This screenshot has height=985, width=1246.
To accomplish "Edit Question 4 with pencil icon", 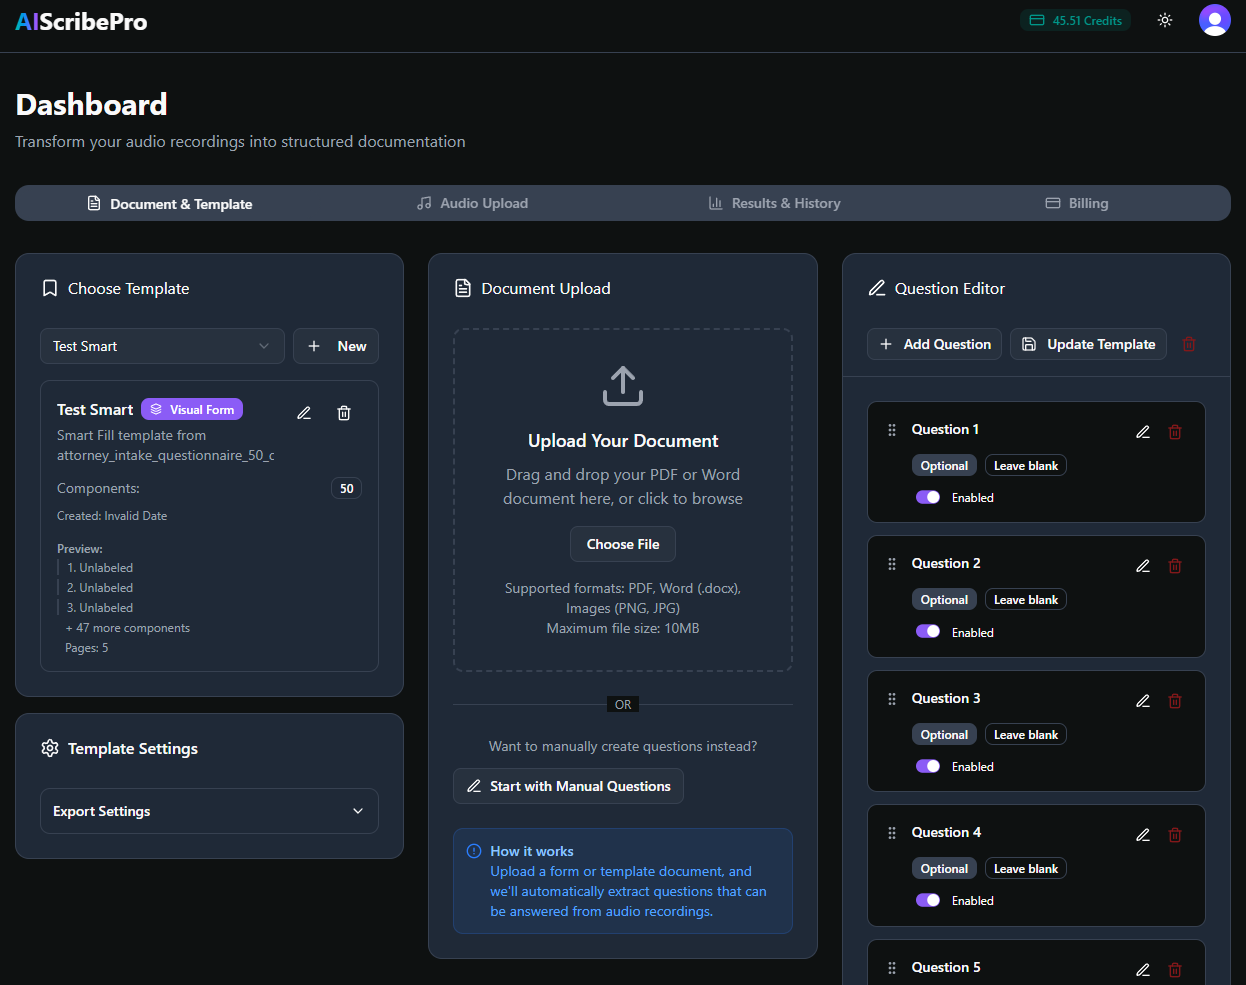I will click(x=1143, y=835).
